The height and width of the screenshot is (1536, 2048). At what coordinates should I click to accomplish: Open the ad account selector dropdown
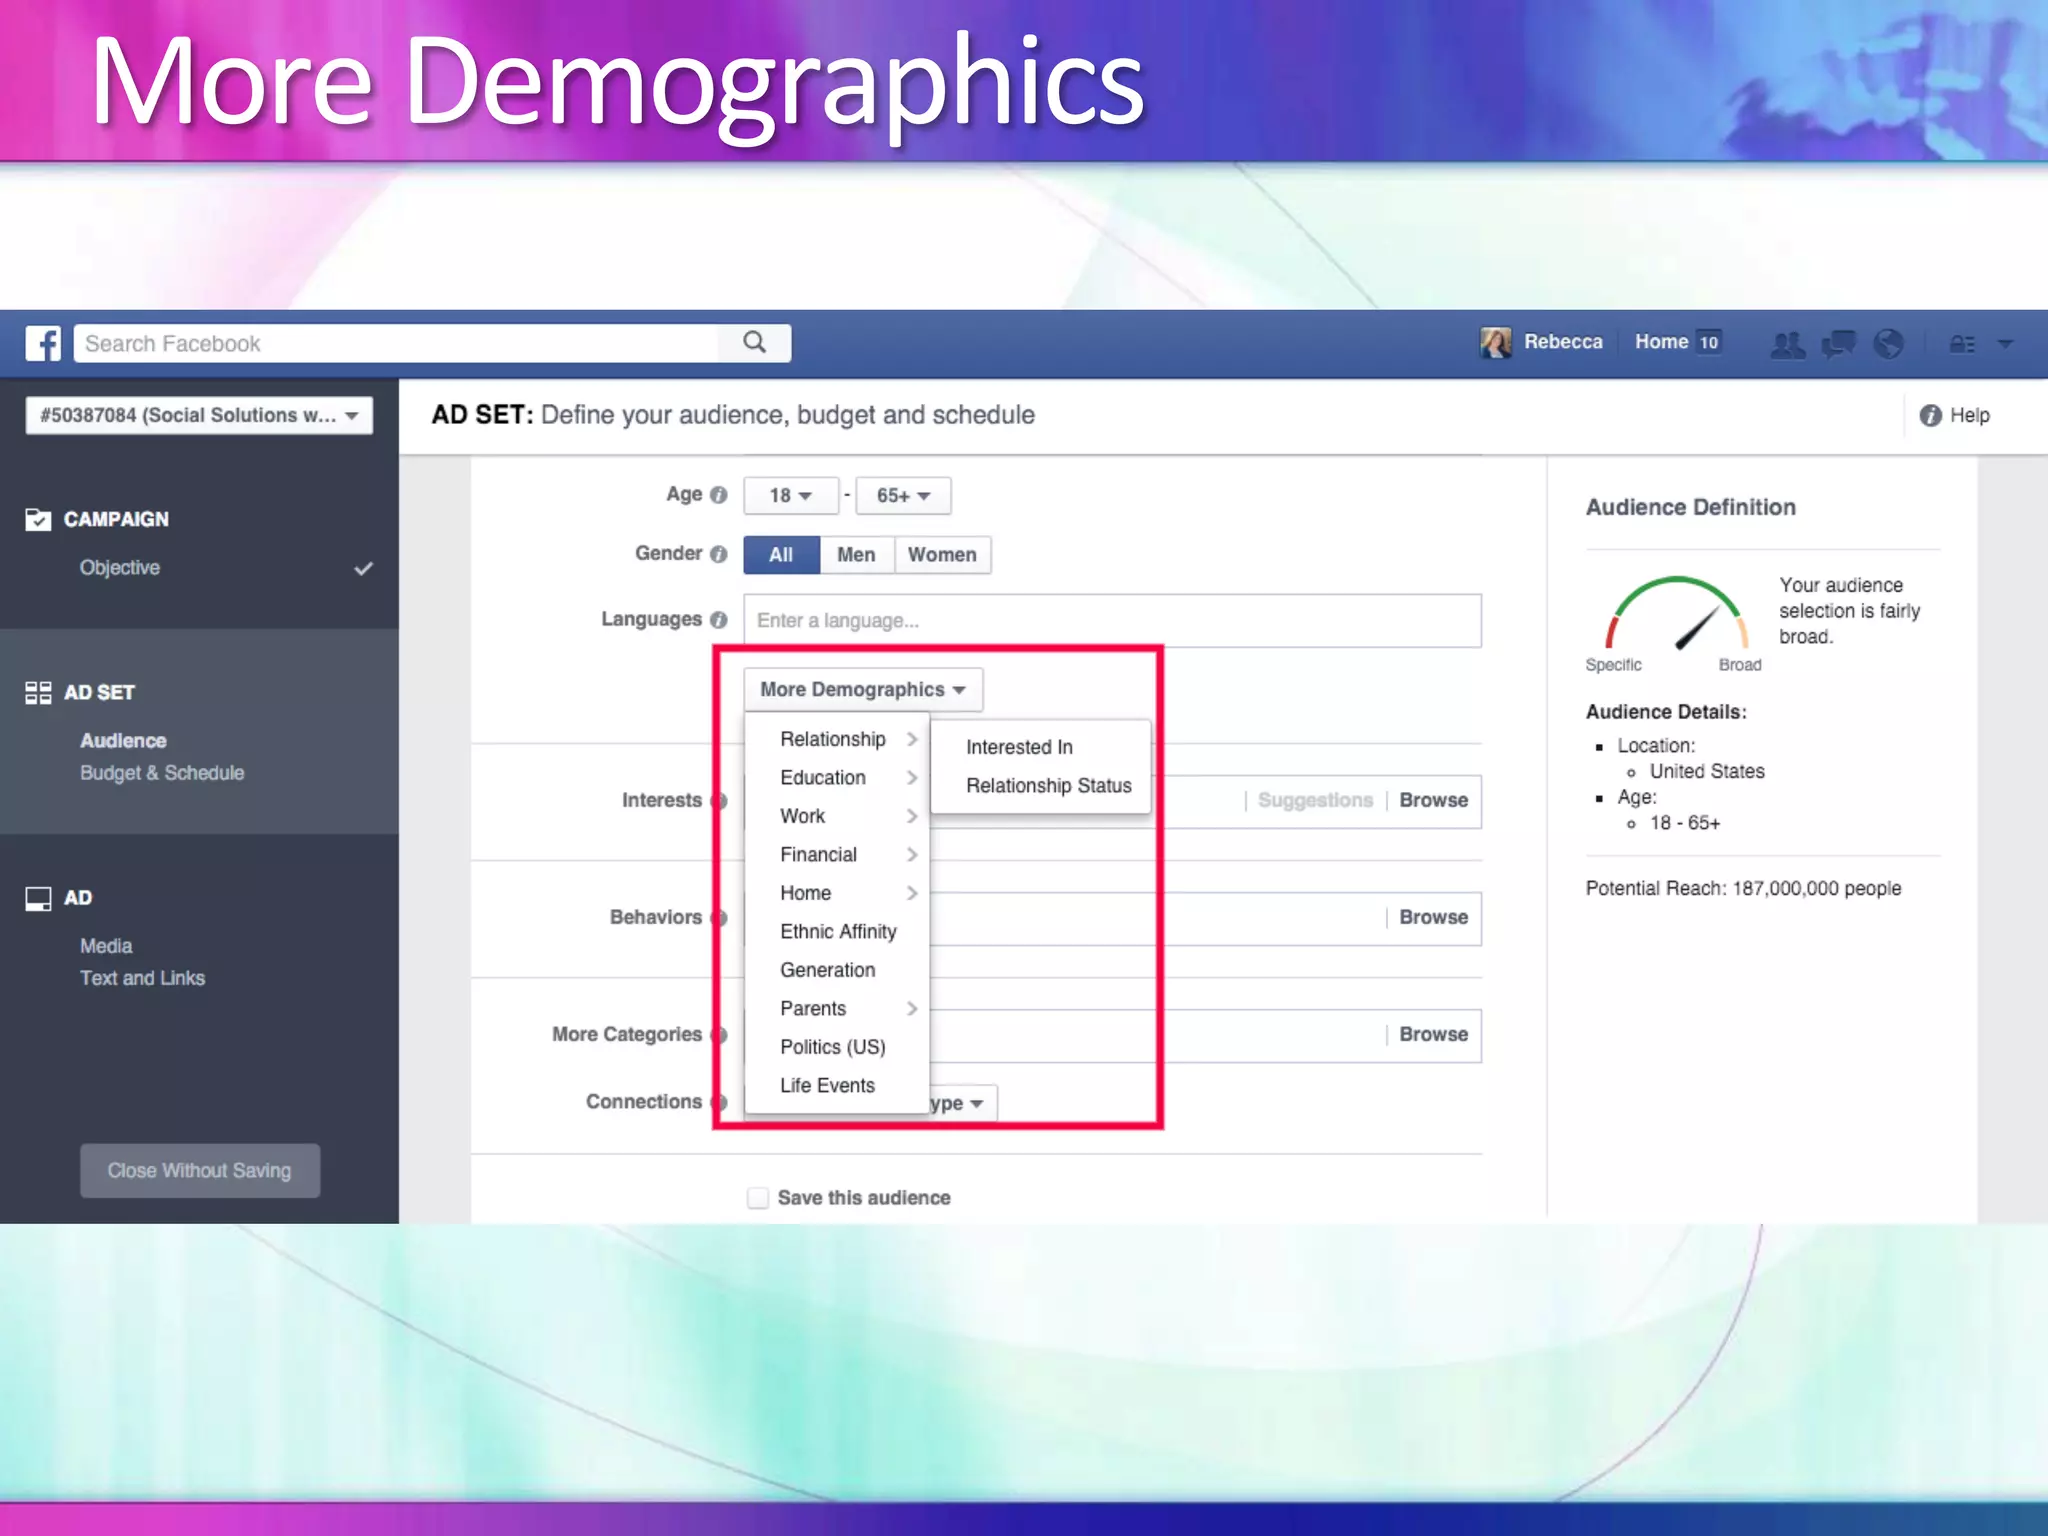(199, 415)
